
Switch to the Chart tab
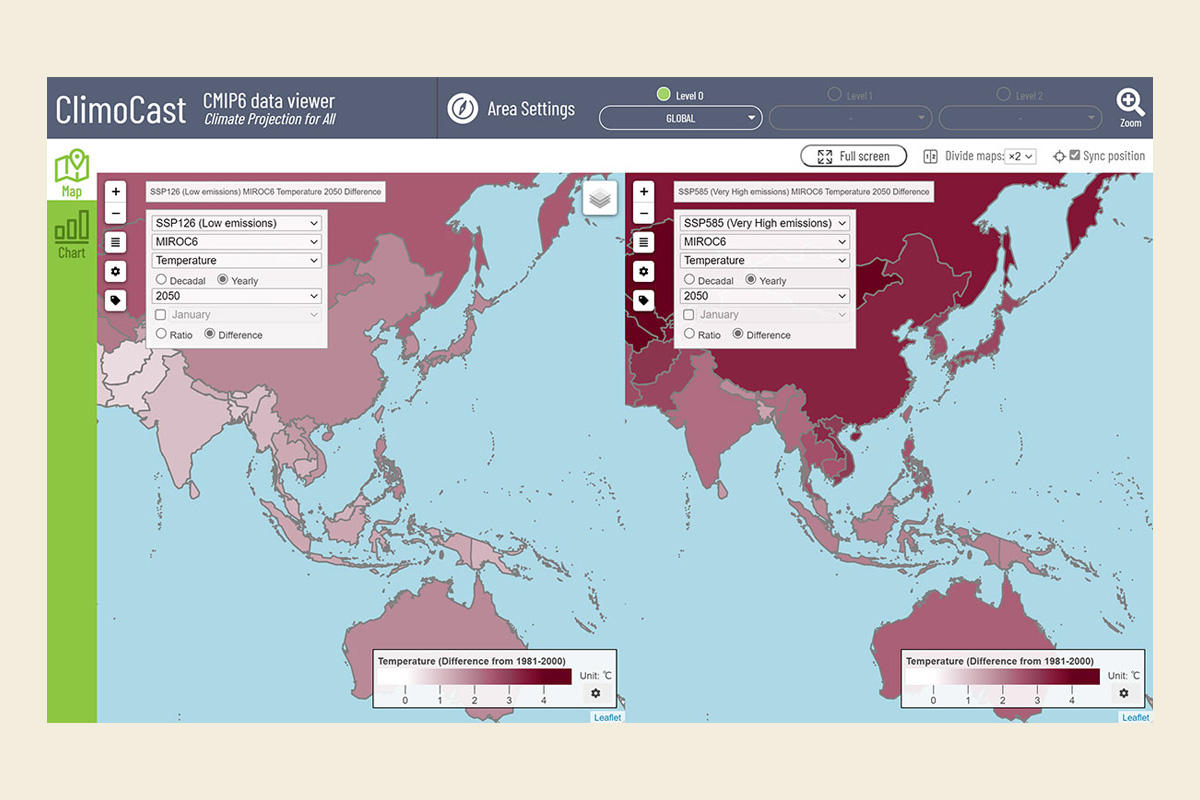click(71, 235)
